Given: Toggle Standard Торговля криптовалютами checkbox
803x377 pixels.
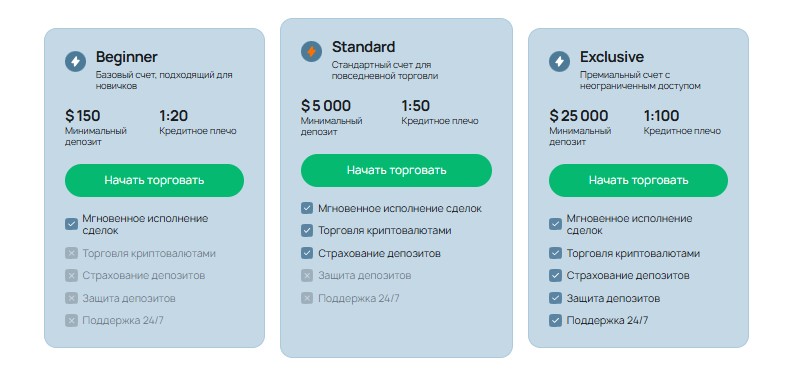Looking at the screenshot, I should click(307, 231).
